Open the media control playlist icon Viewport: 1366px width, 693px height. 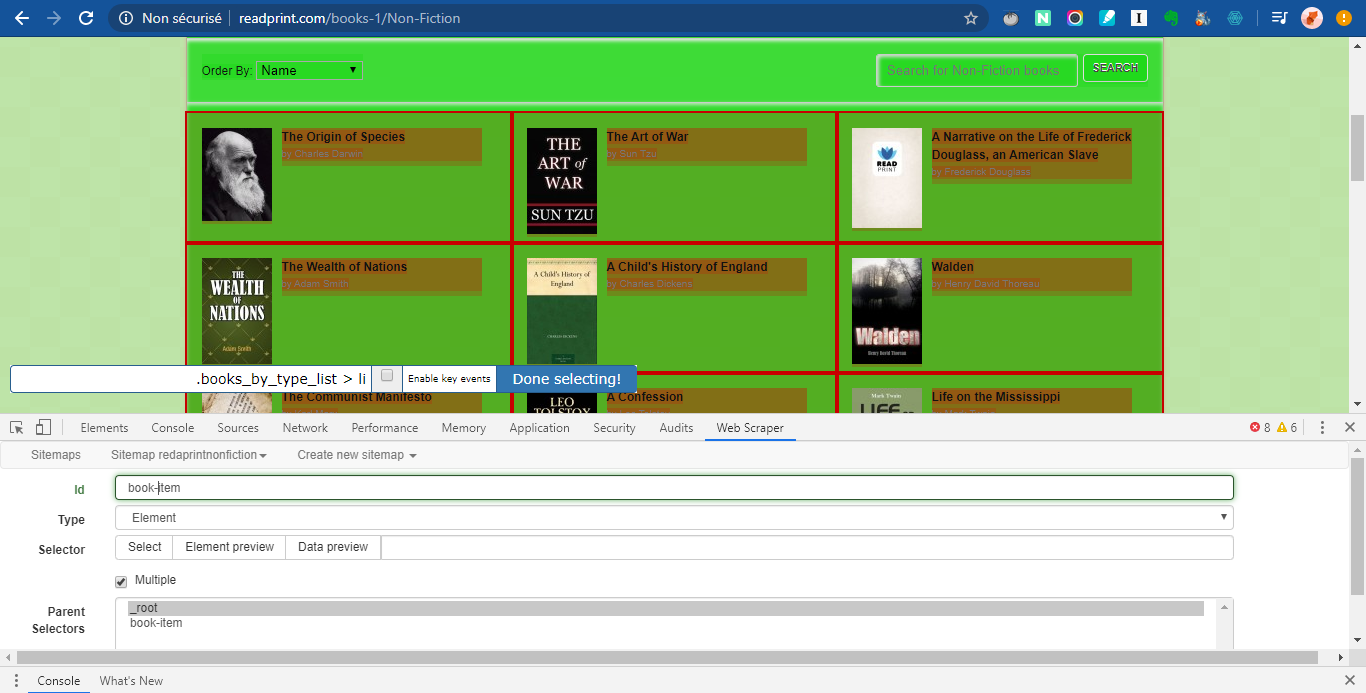(x=1279, y=18)
